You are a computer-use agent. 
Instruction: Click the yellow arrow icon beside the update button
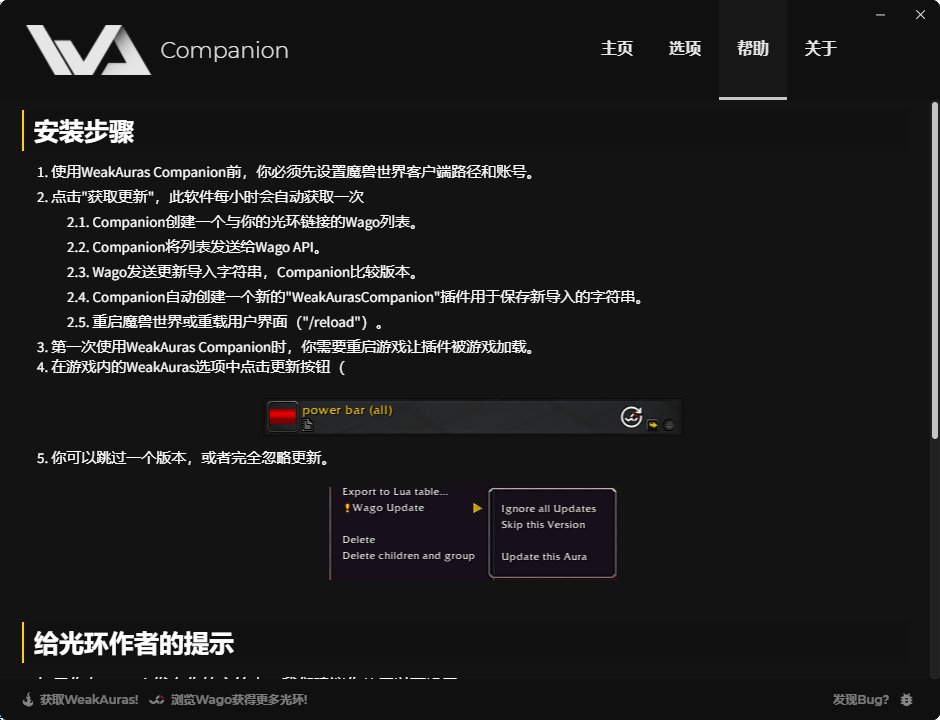point(653,424)
